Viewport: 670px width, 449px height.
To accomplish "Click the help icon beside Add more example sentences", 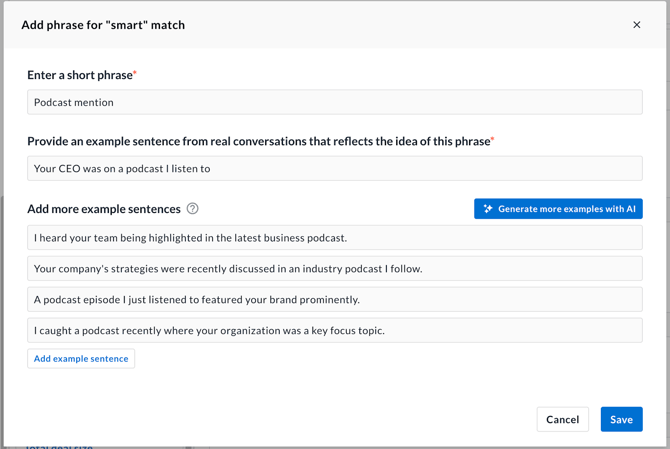I will [193, 209].
